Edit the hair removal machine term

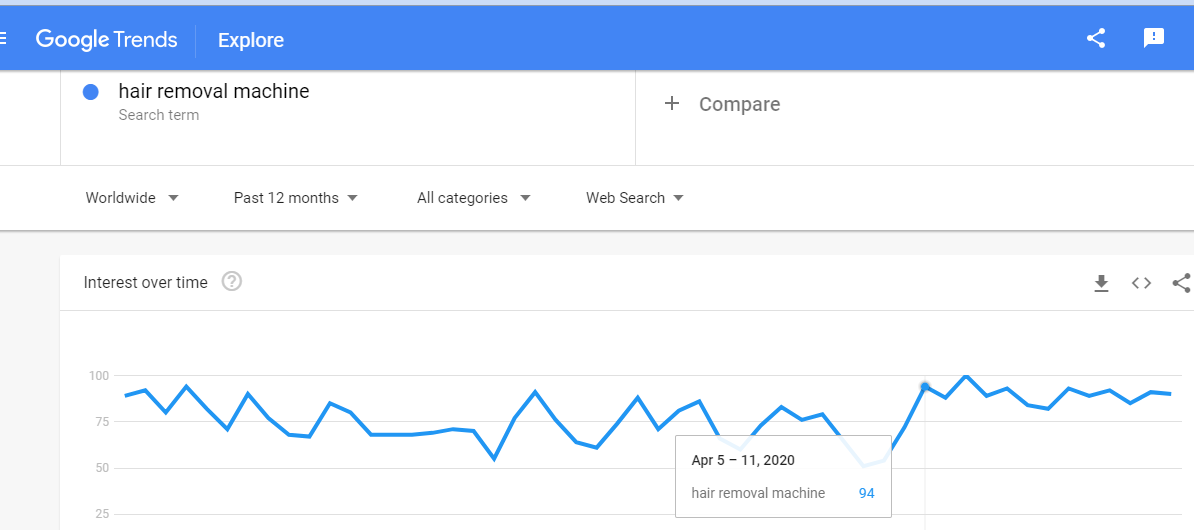click(214, 92)
